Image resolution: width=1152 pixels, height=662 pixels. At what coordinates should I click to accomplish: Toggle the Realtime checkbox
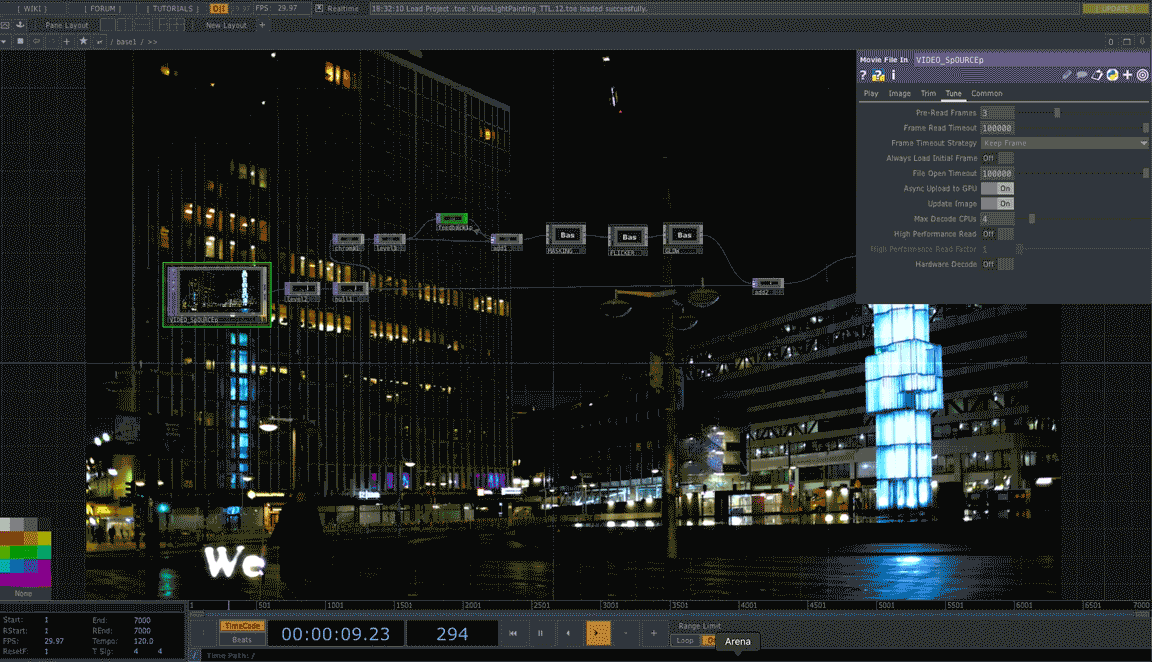tap(319, 9)
